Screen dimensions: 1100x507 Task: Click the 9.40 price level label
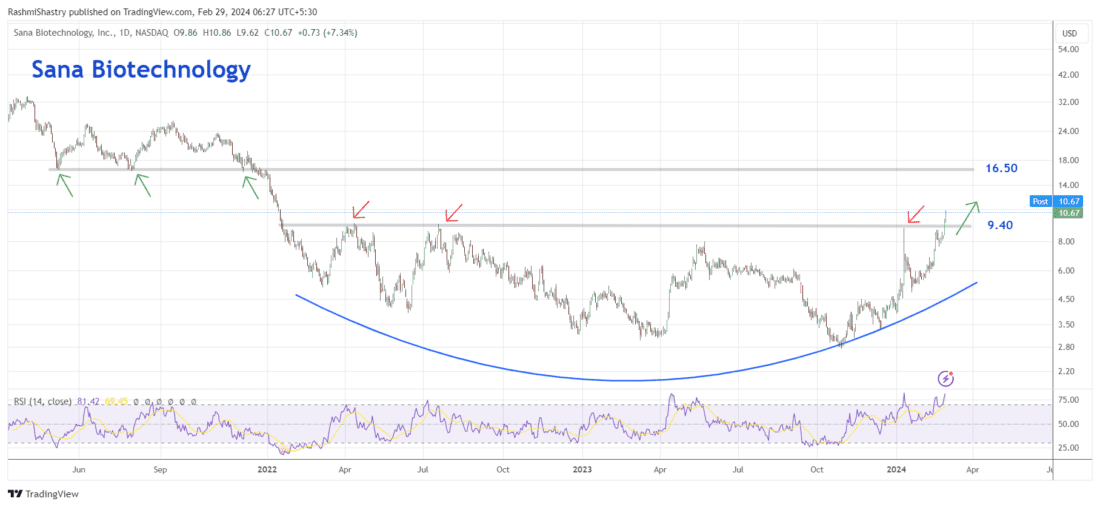[1000, 226]
